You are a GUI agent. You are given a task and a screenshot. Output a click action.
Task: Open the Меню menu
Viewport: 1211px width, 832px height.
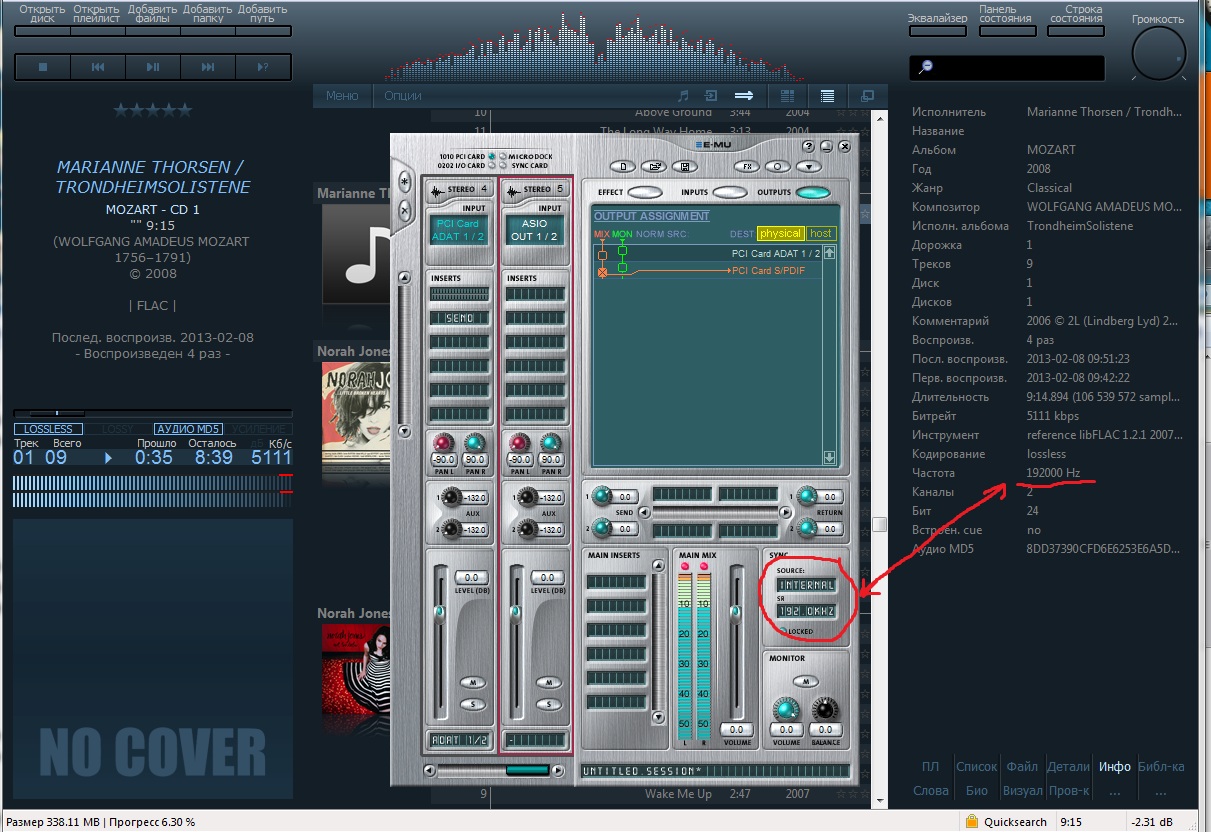tap(341, 96)
